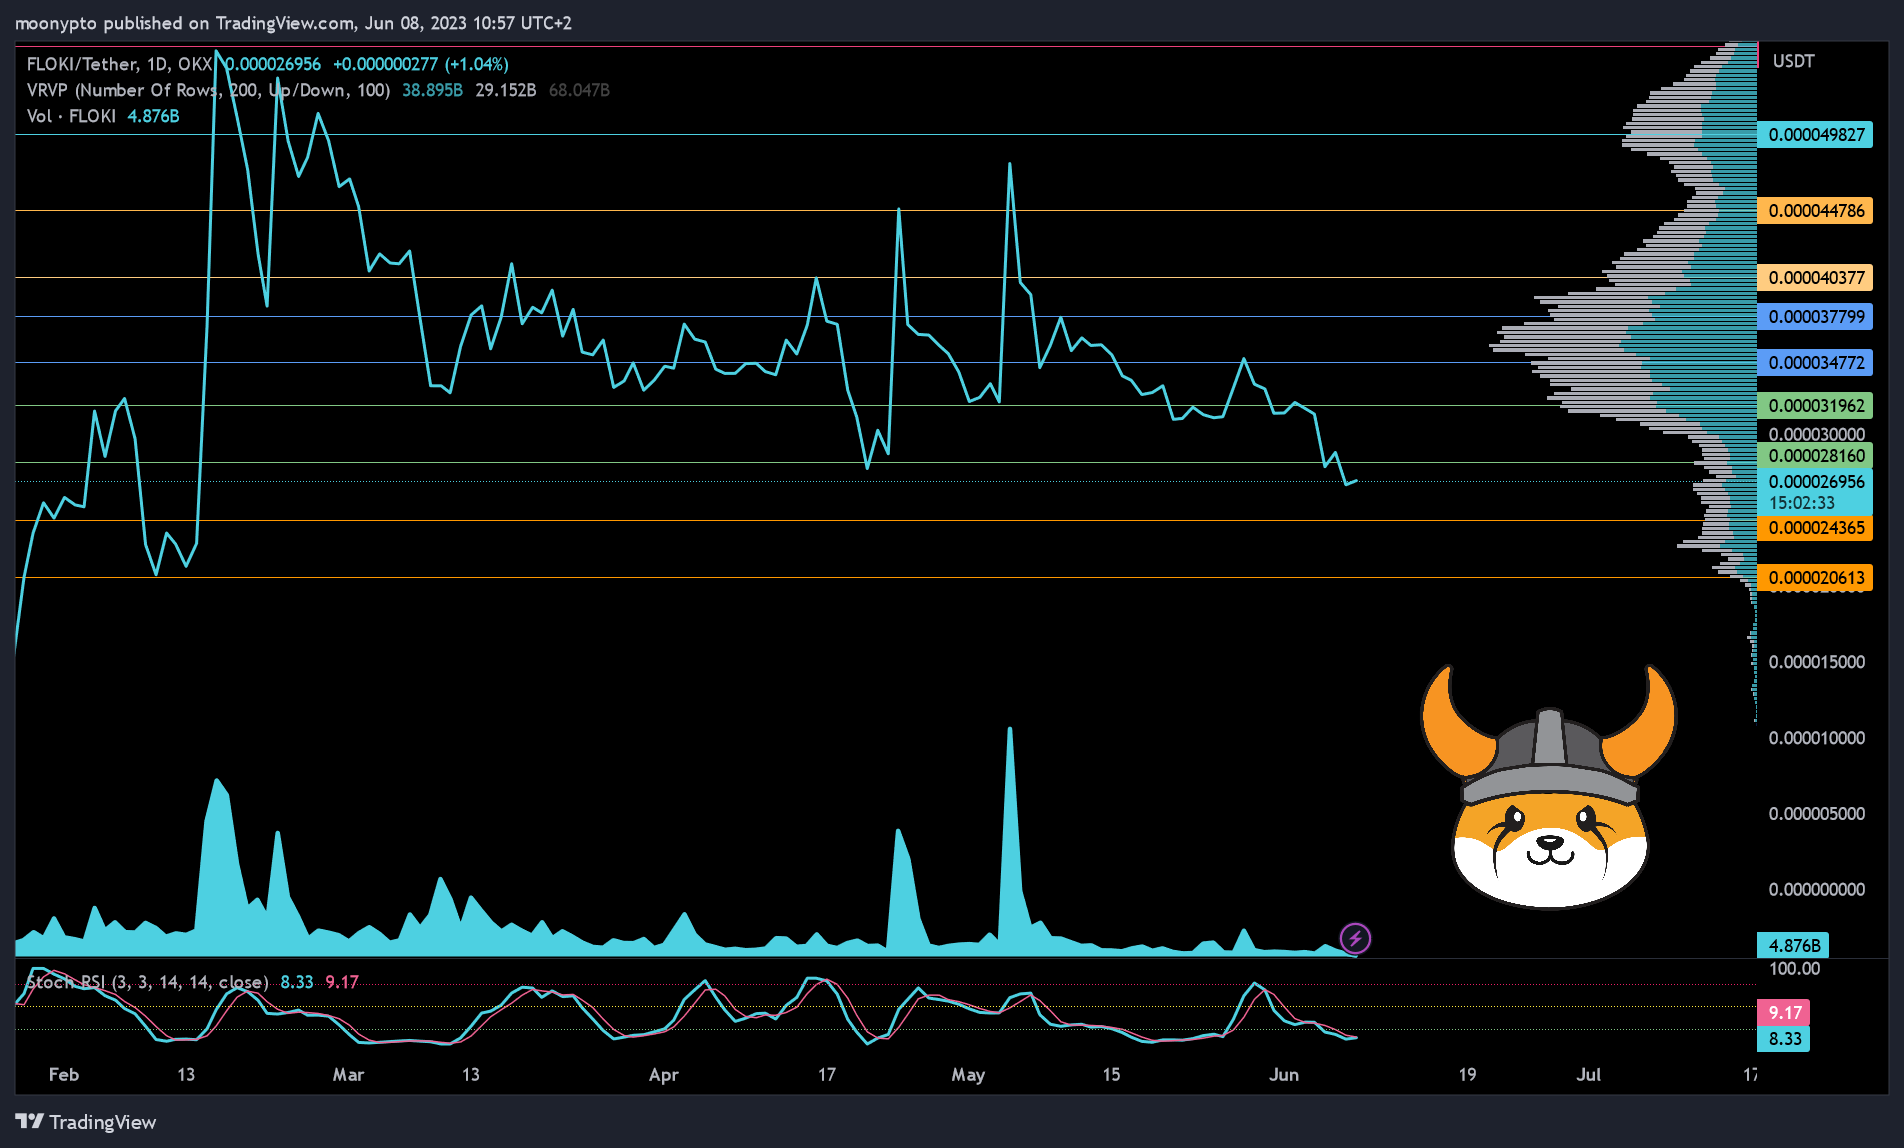
Task: Click the moonypto published on TradingView.com header
Action: pos(293,23)
